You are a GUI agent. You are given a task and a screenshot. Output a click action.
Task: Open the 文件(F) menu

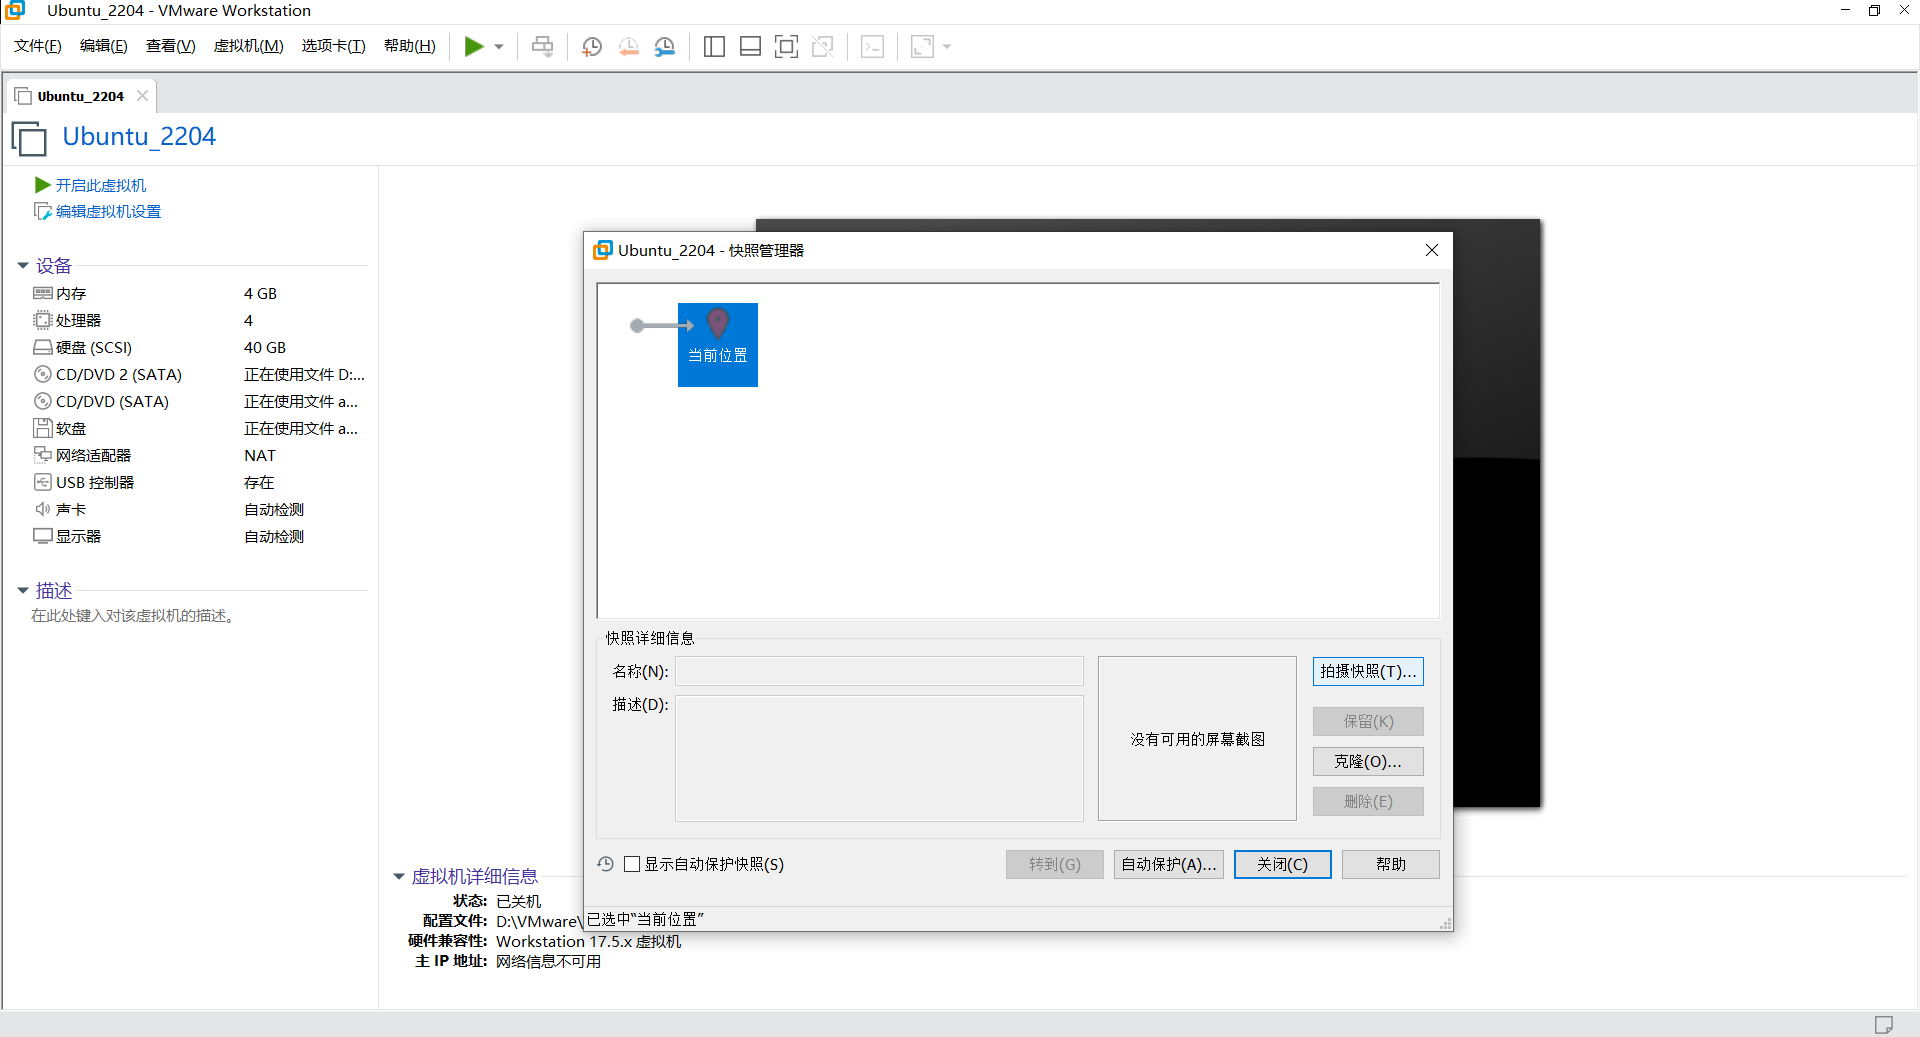(x=38, y=46)
